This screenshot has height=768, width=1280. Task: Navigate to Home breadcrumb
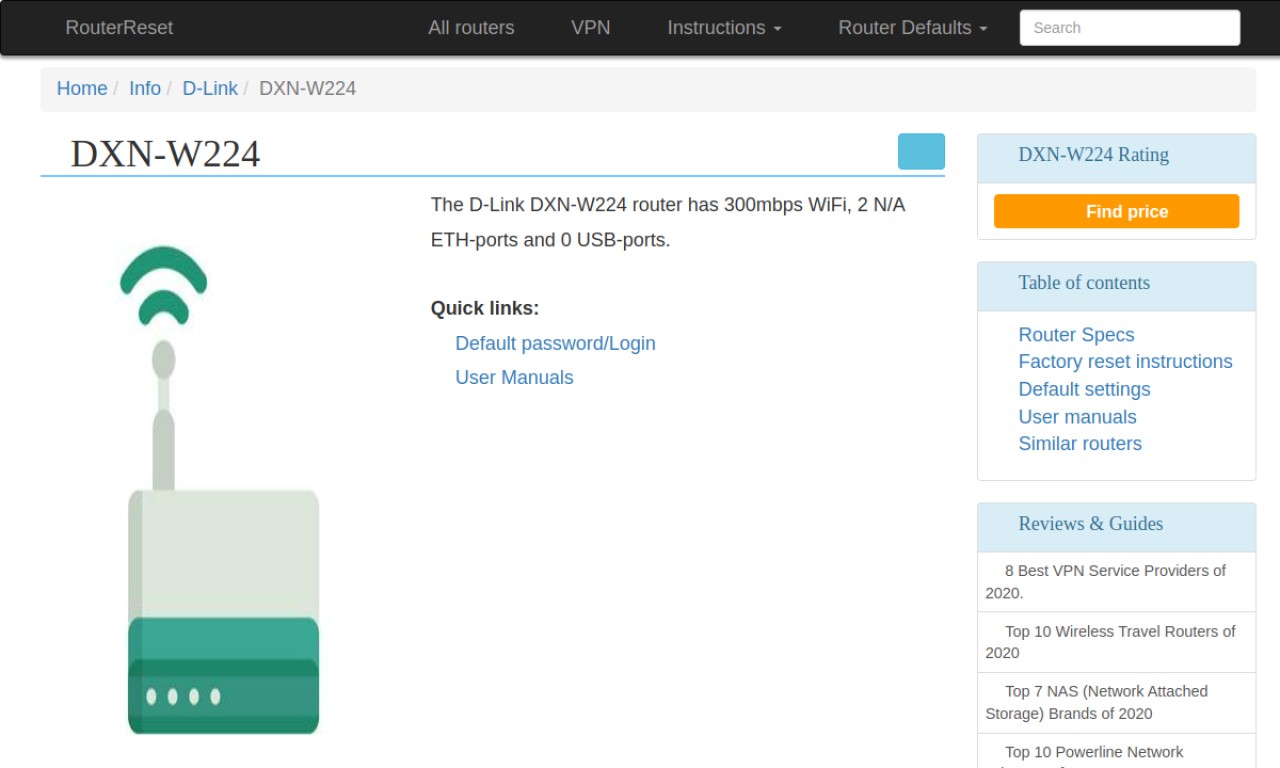pyautogui.click(x=82, y=88)
